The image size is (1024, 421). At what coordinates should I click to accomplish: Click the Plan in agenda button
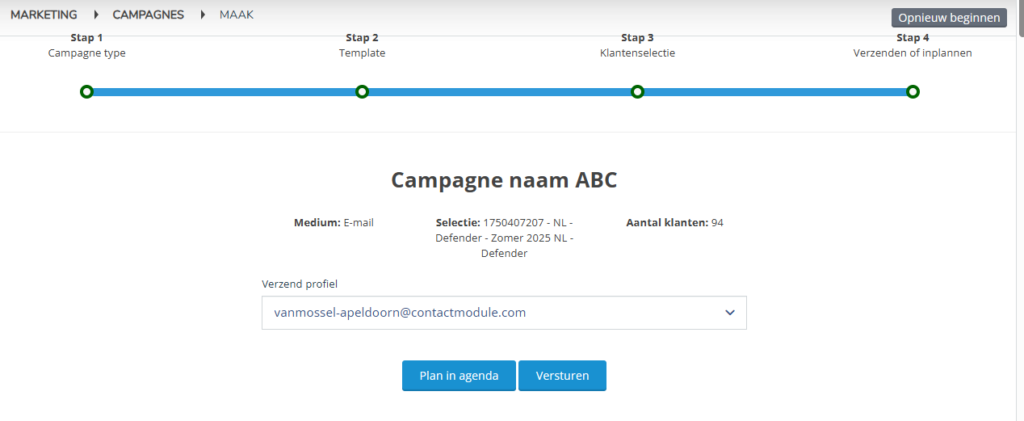point(459,376)
